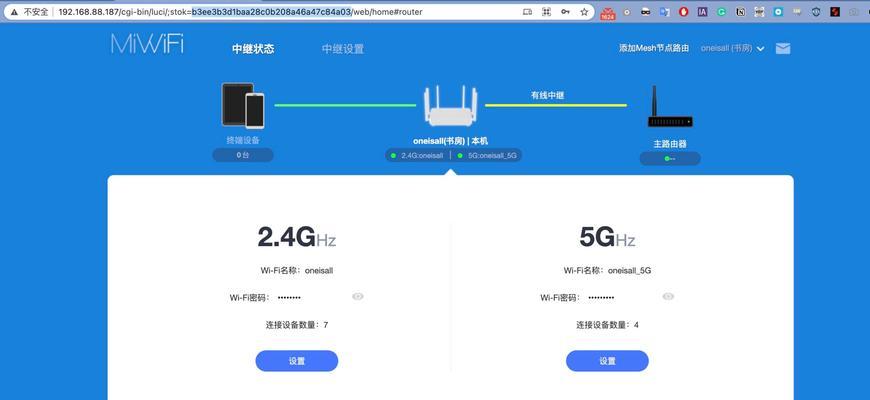Open the mail notification envelope icon
Image resolution: width=870 pixels, height=400 pixels.
783,48
